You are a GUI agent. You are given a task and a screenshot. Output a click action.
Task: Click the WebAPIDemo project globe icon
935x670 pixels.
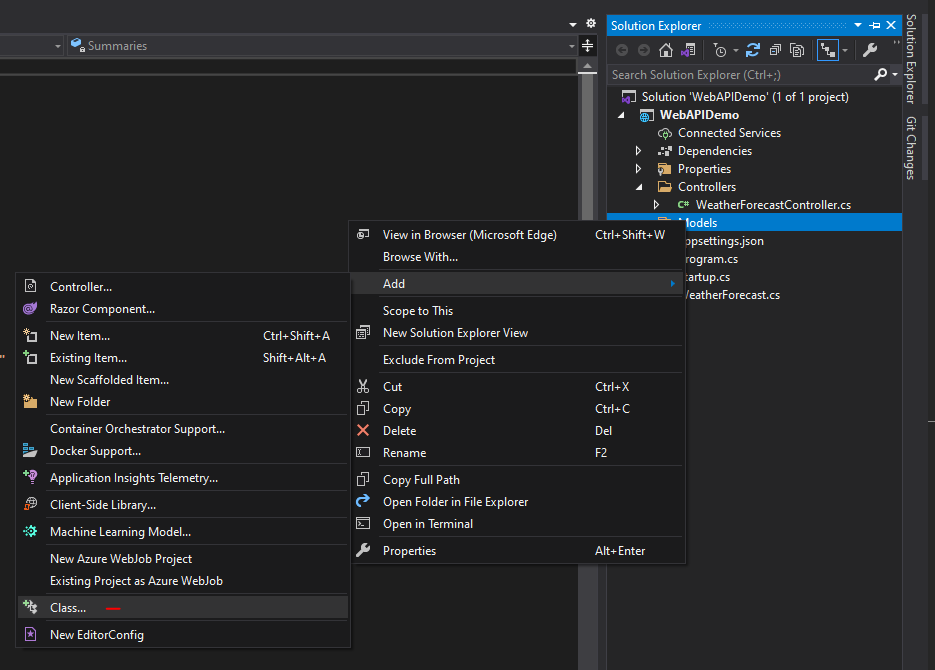[x=646, y=115]
